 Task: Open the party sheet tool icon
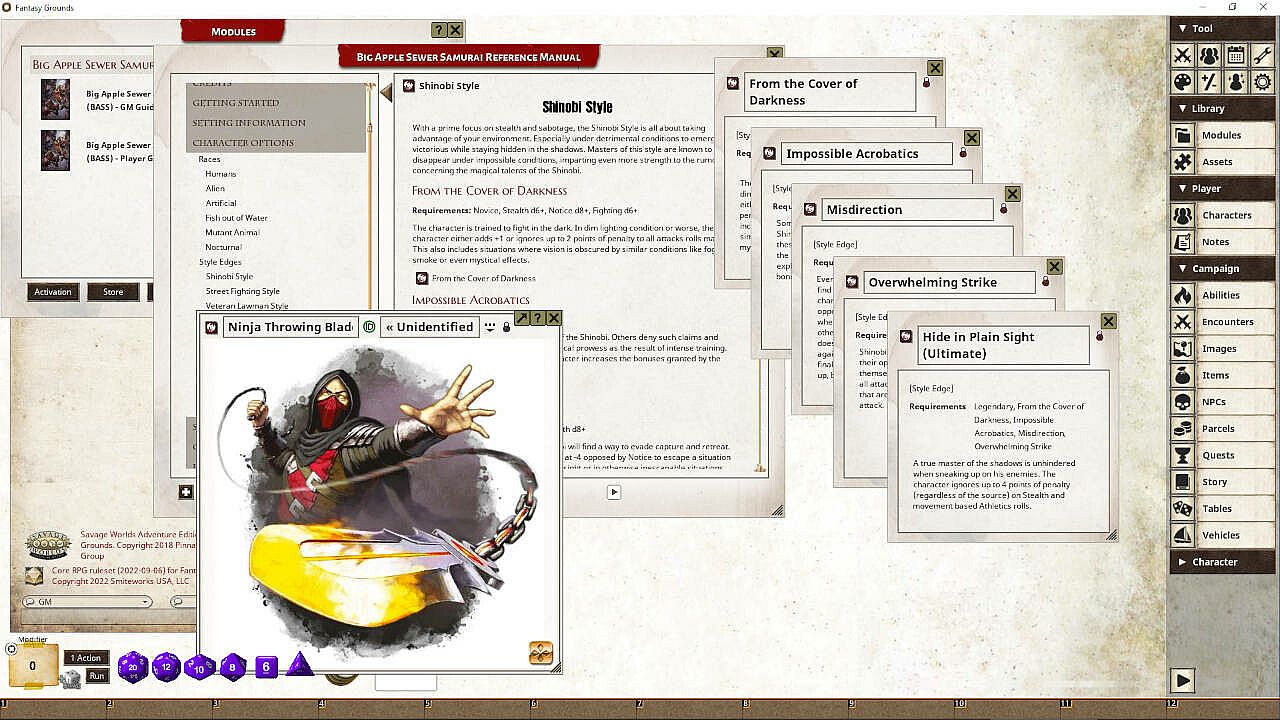(1209, 56)
